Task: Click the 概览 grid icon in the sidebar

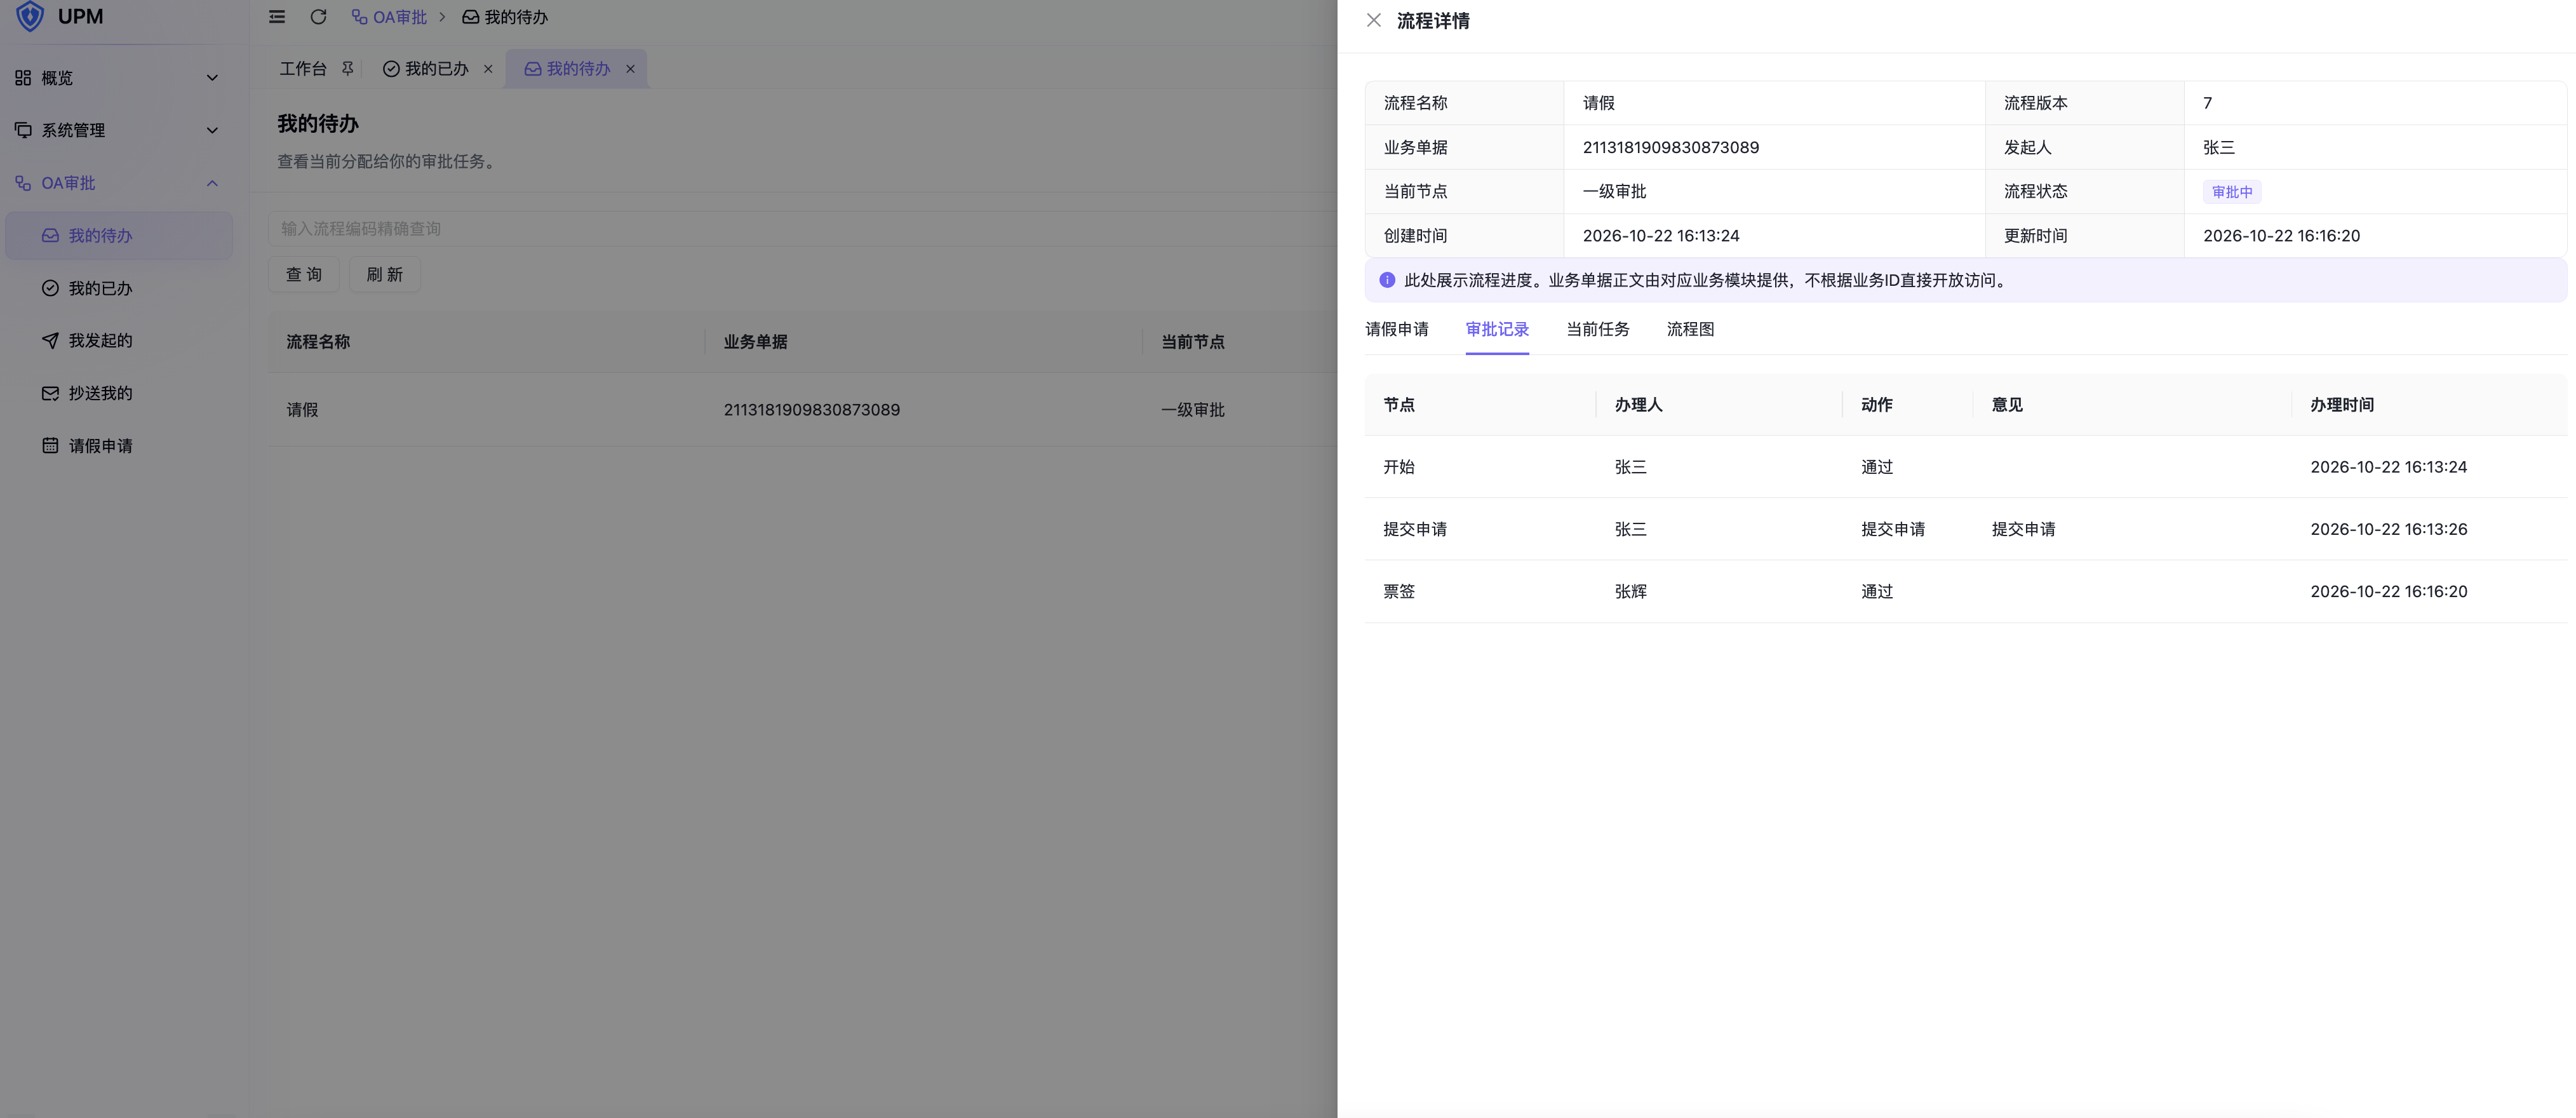Action: point(23,78)
